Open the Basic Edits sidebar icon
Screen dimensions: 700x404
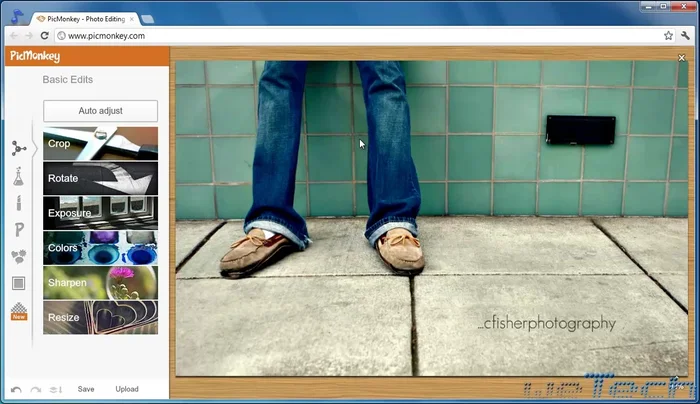18,148
